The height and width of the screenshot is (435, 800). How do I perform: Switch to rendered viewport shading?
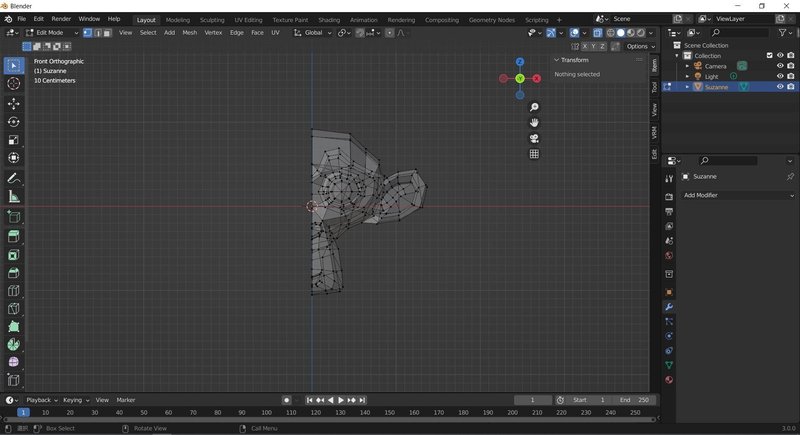[641, 33]
